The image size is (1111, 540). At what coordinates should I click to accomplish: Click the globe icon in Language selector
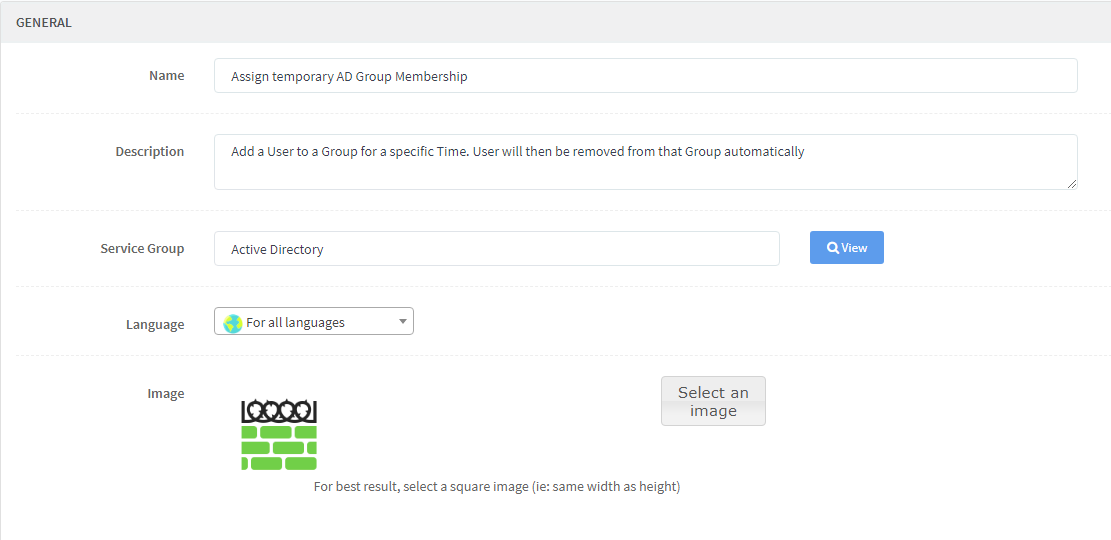[232, 323]
